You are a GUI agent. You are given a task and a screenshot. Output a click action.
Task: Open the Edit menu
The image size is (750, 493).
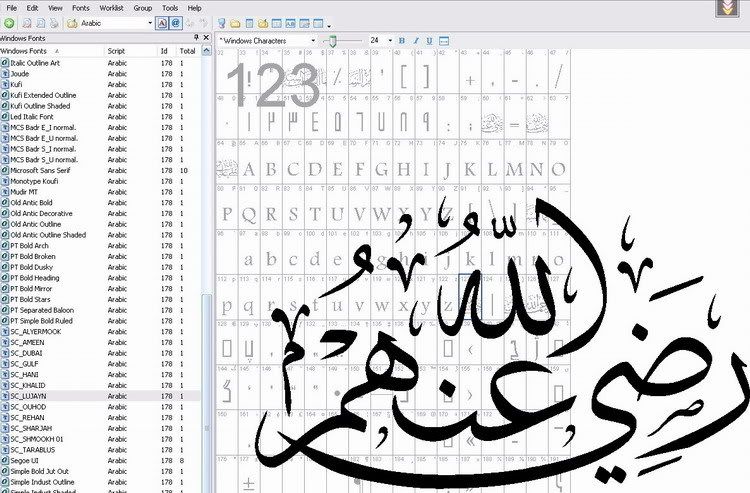coord(32,8)
